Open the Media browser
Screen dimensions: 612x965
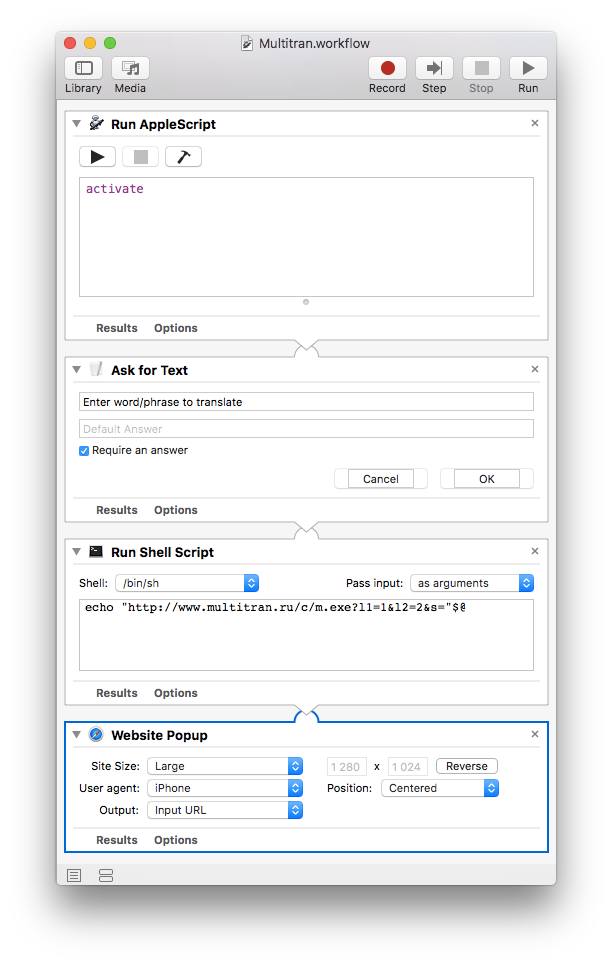click(130, 68)
